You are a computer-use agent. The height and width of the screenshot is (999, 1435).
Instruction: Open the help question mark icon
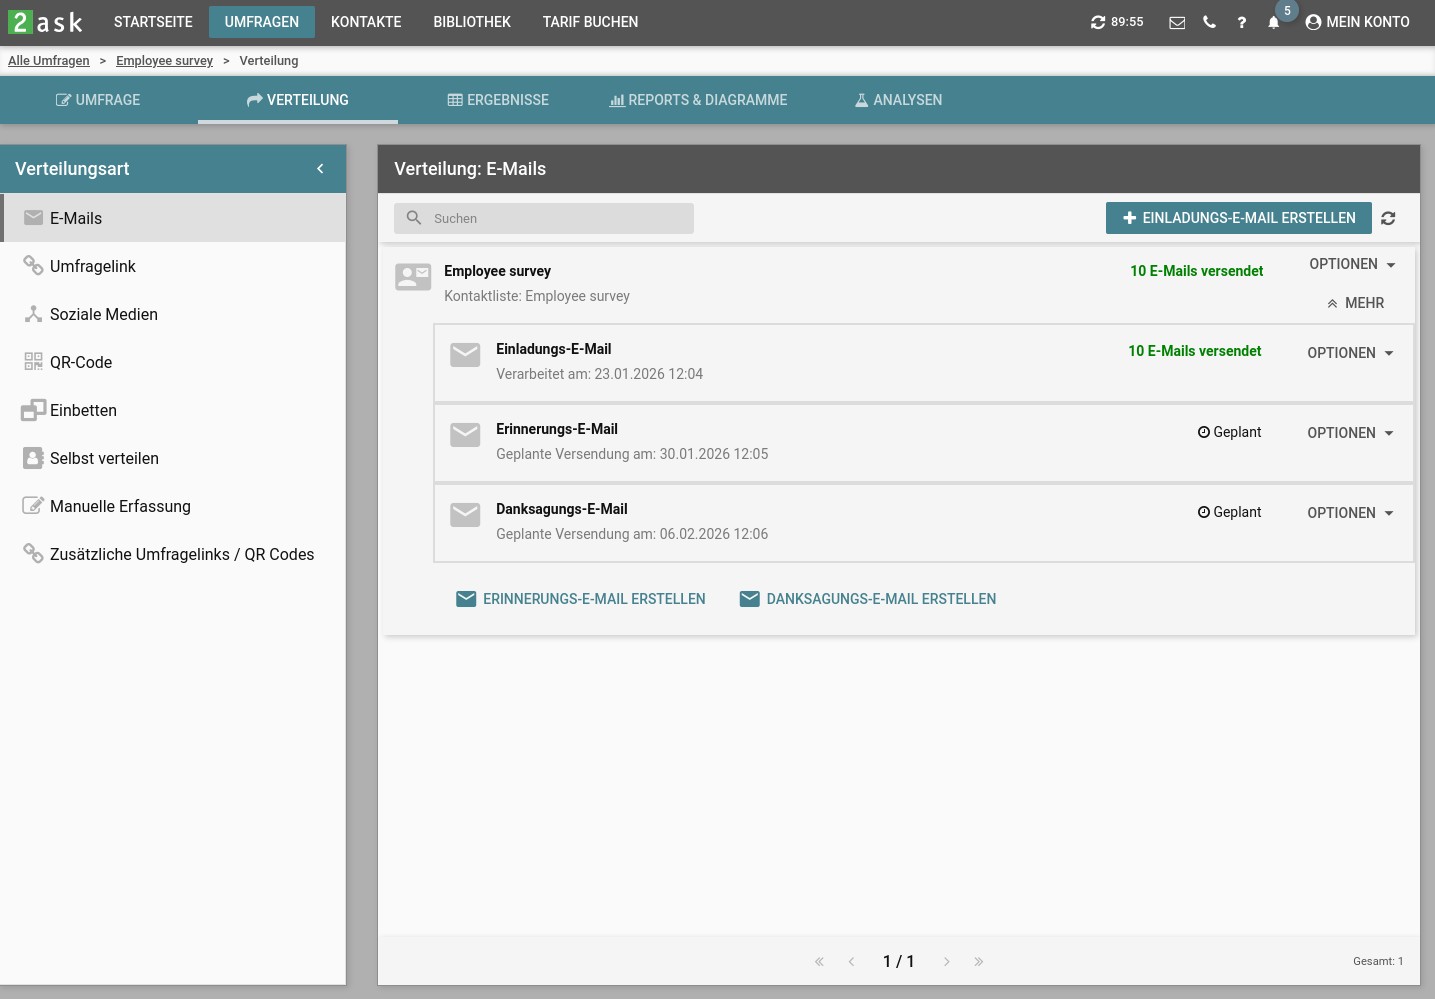point(1241,22)
